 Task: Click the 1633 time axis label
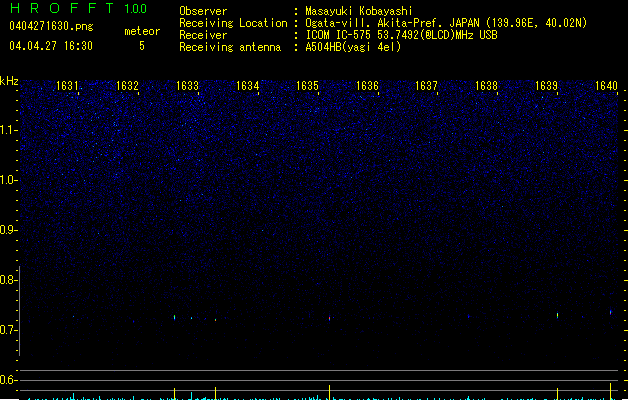187,86
